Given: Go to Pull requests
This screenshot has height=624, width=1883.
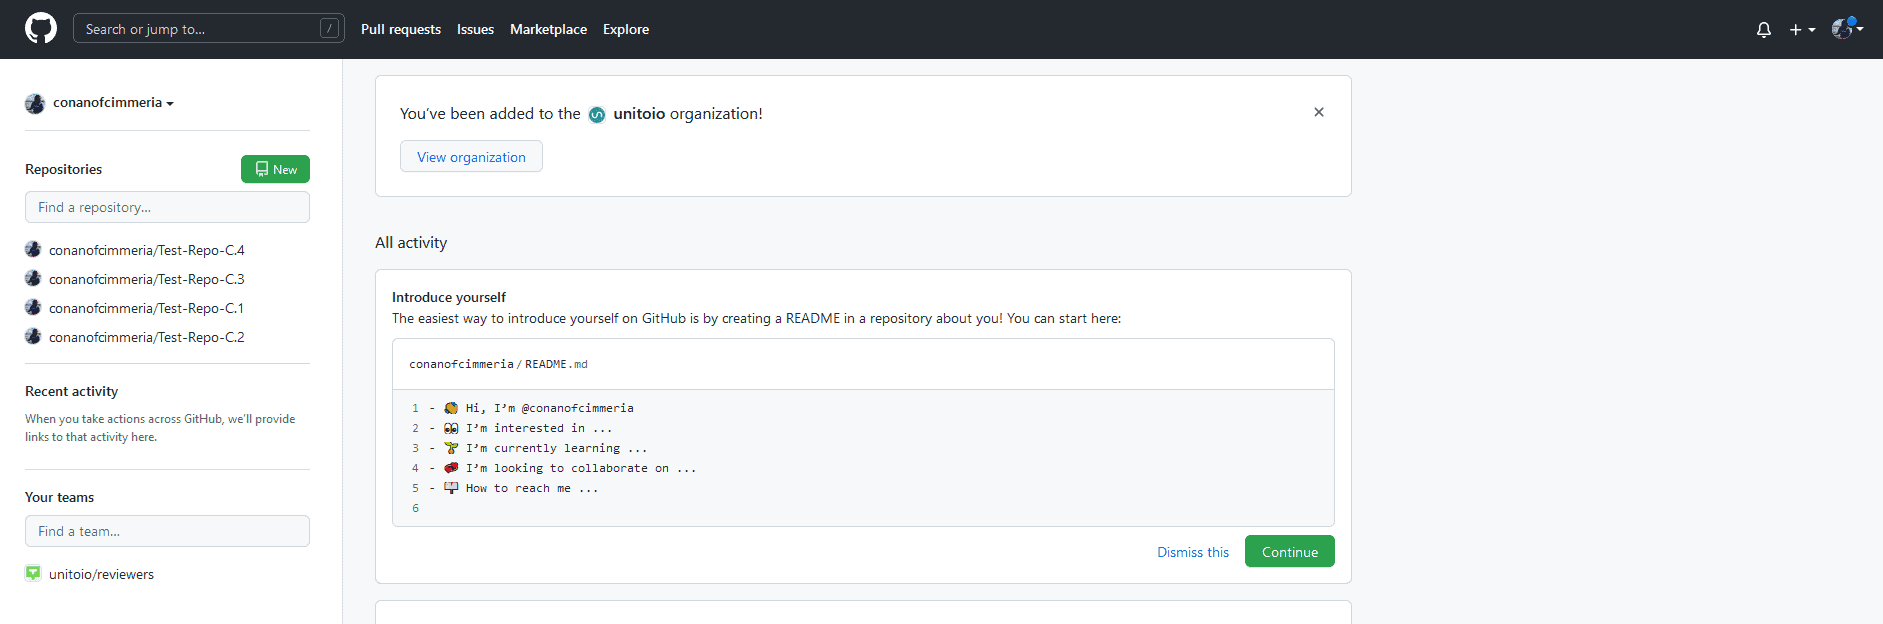Looking at the screenshot, I should coord(401,29).
